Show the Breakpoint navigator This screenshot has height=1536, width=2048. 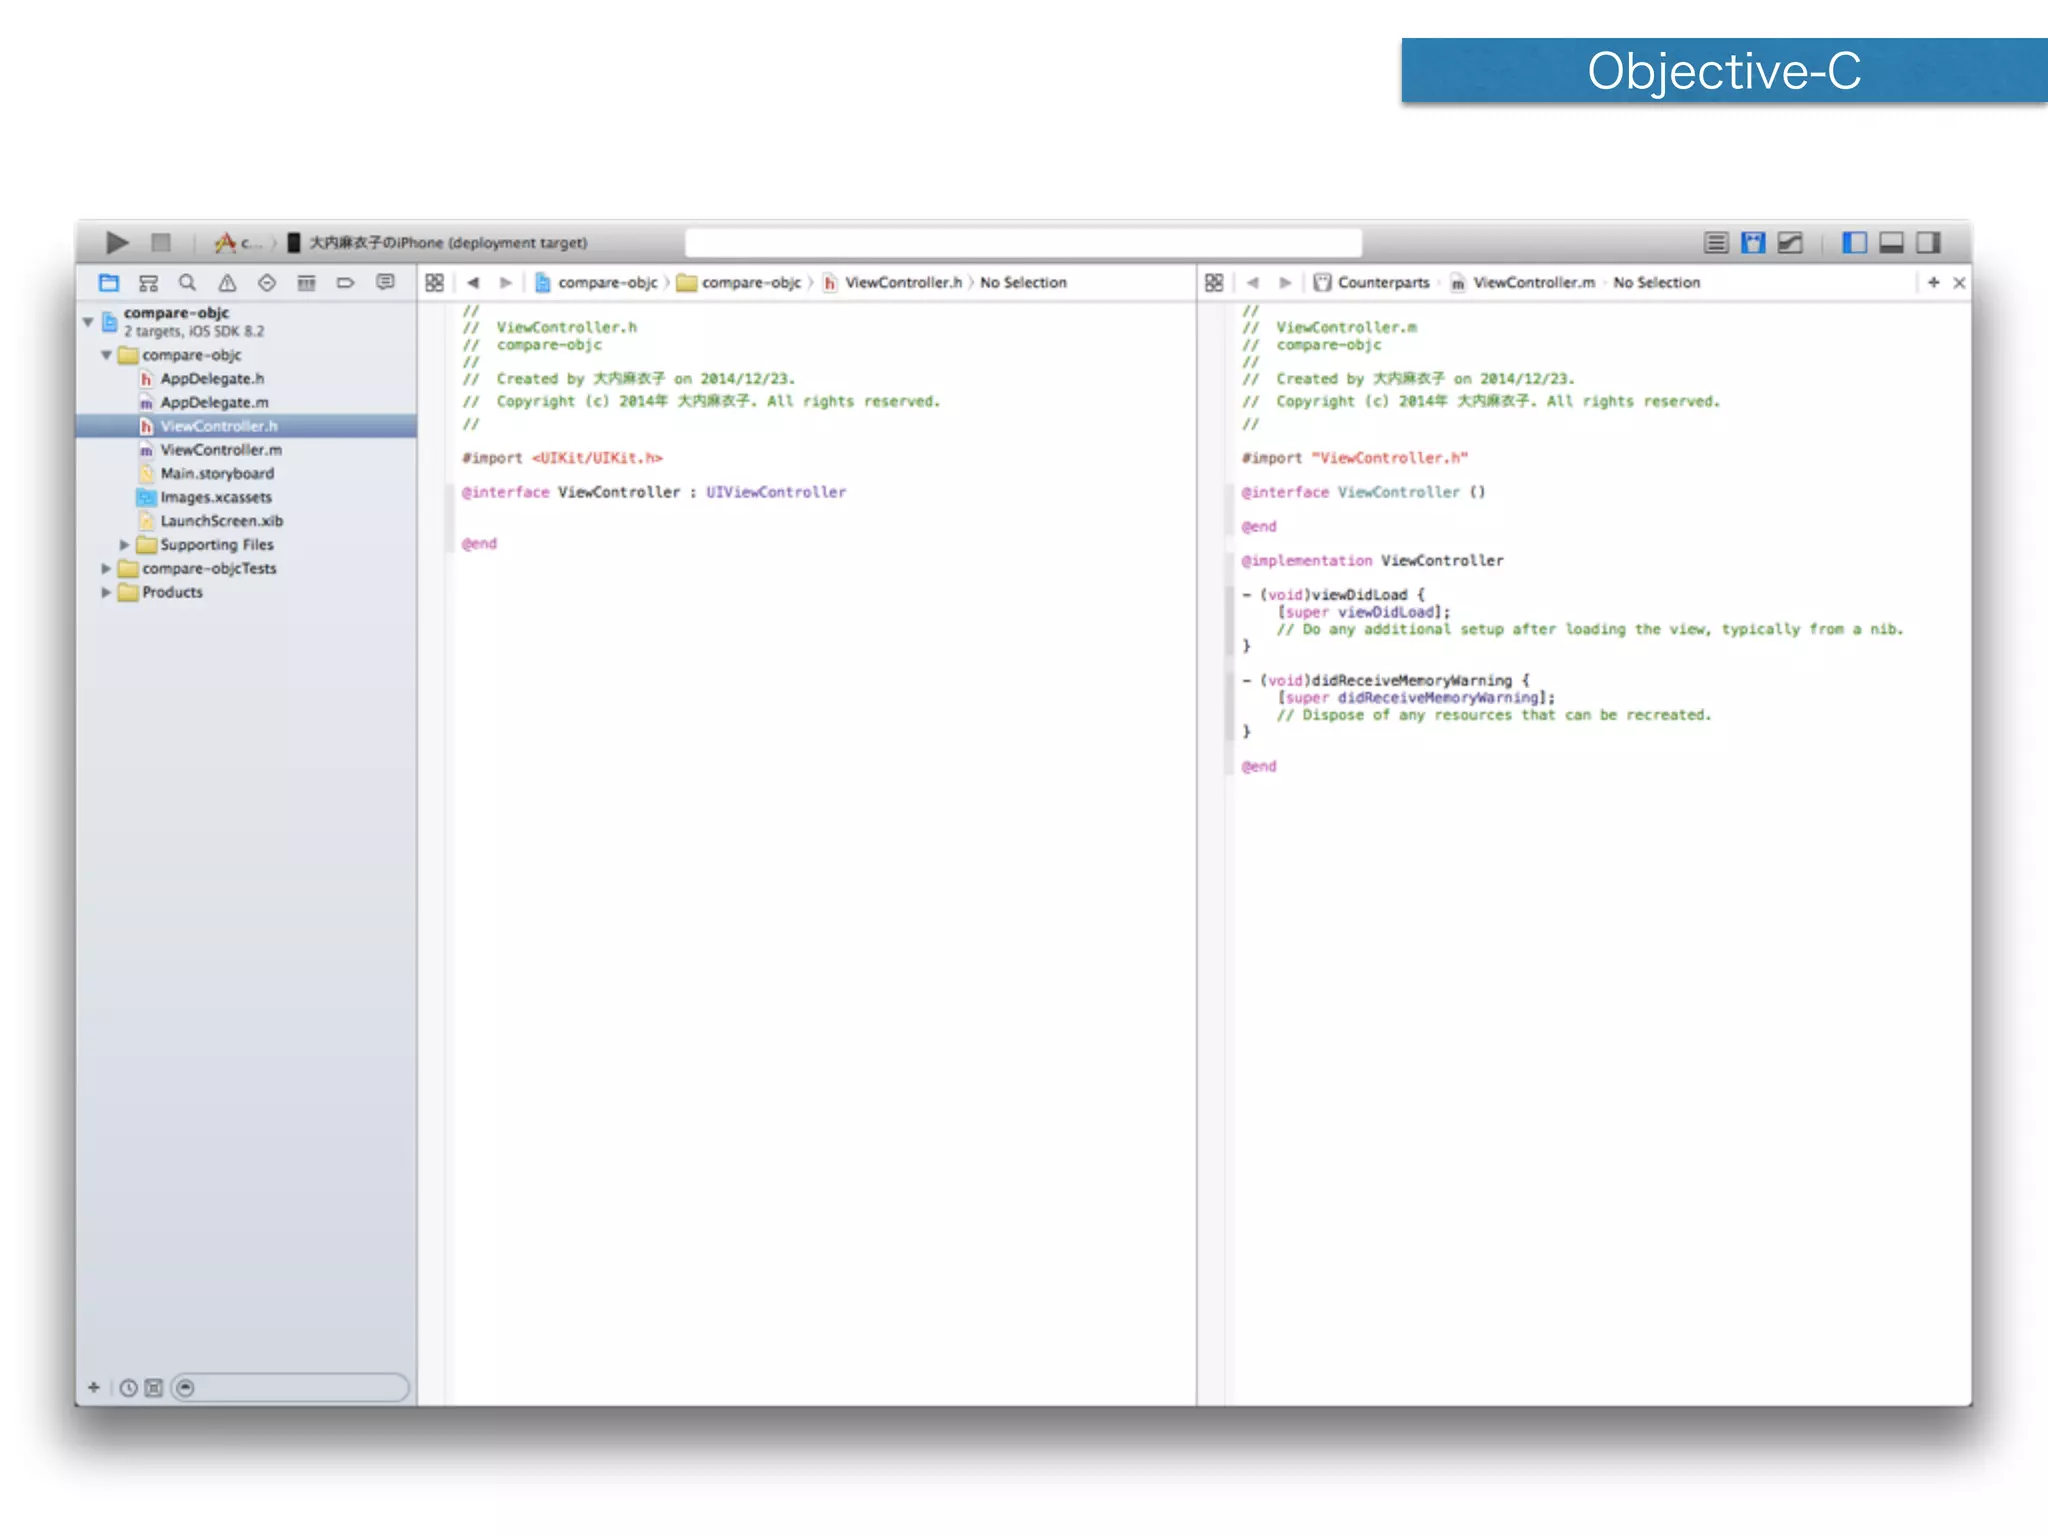345,283
